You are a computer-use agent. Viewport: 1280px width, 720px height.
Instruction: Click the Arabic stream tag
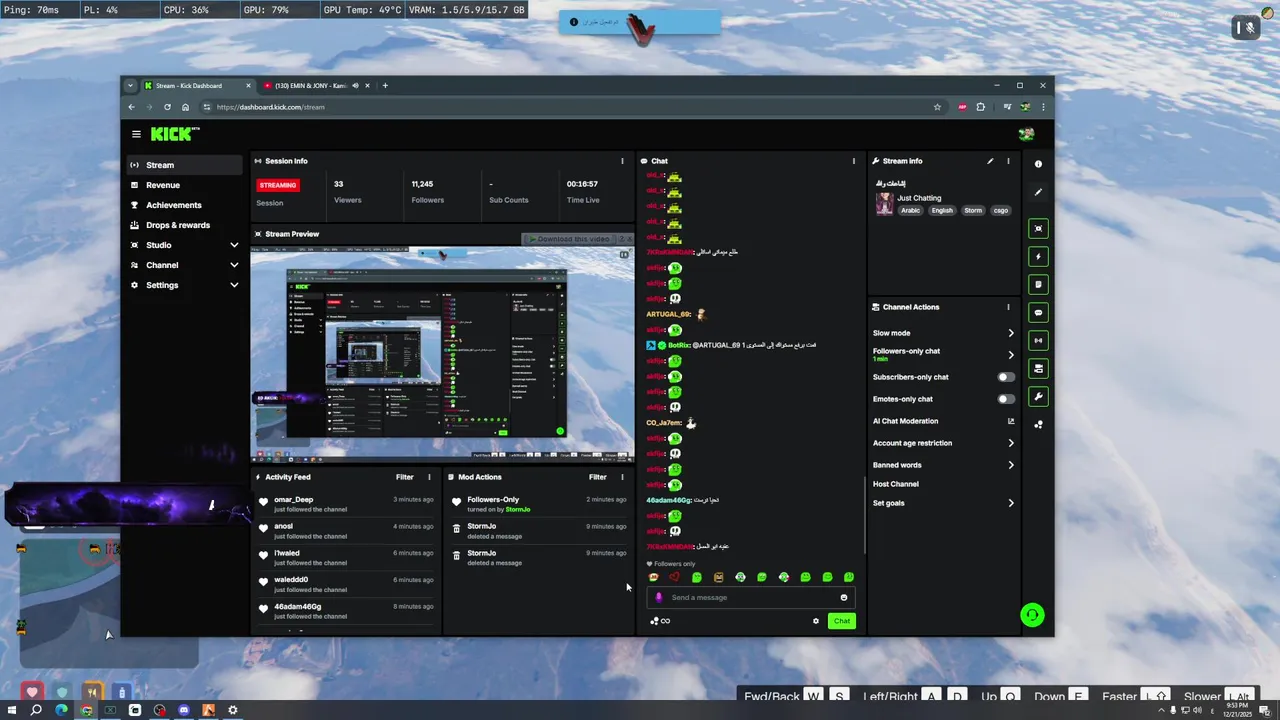tap(910, 211)
